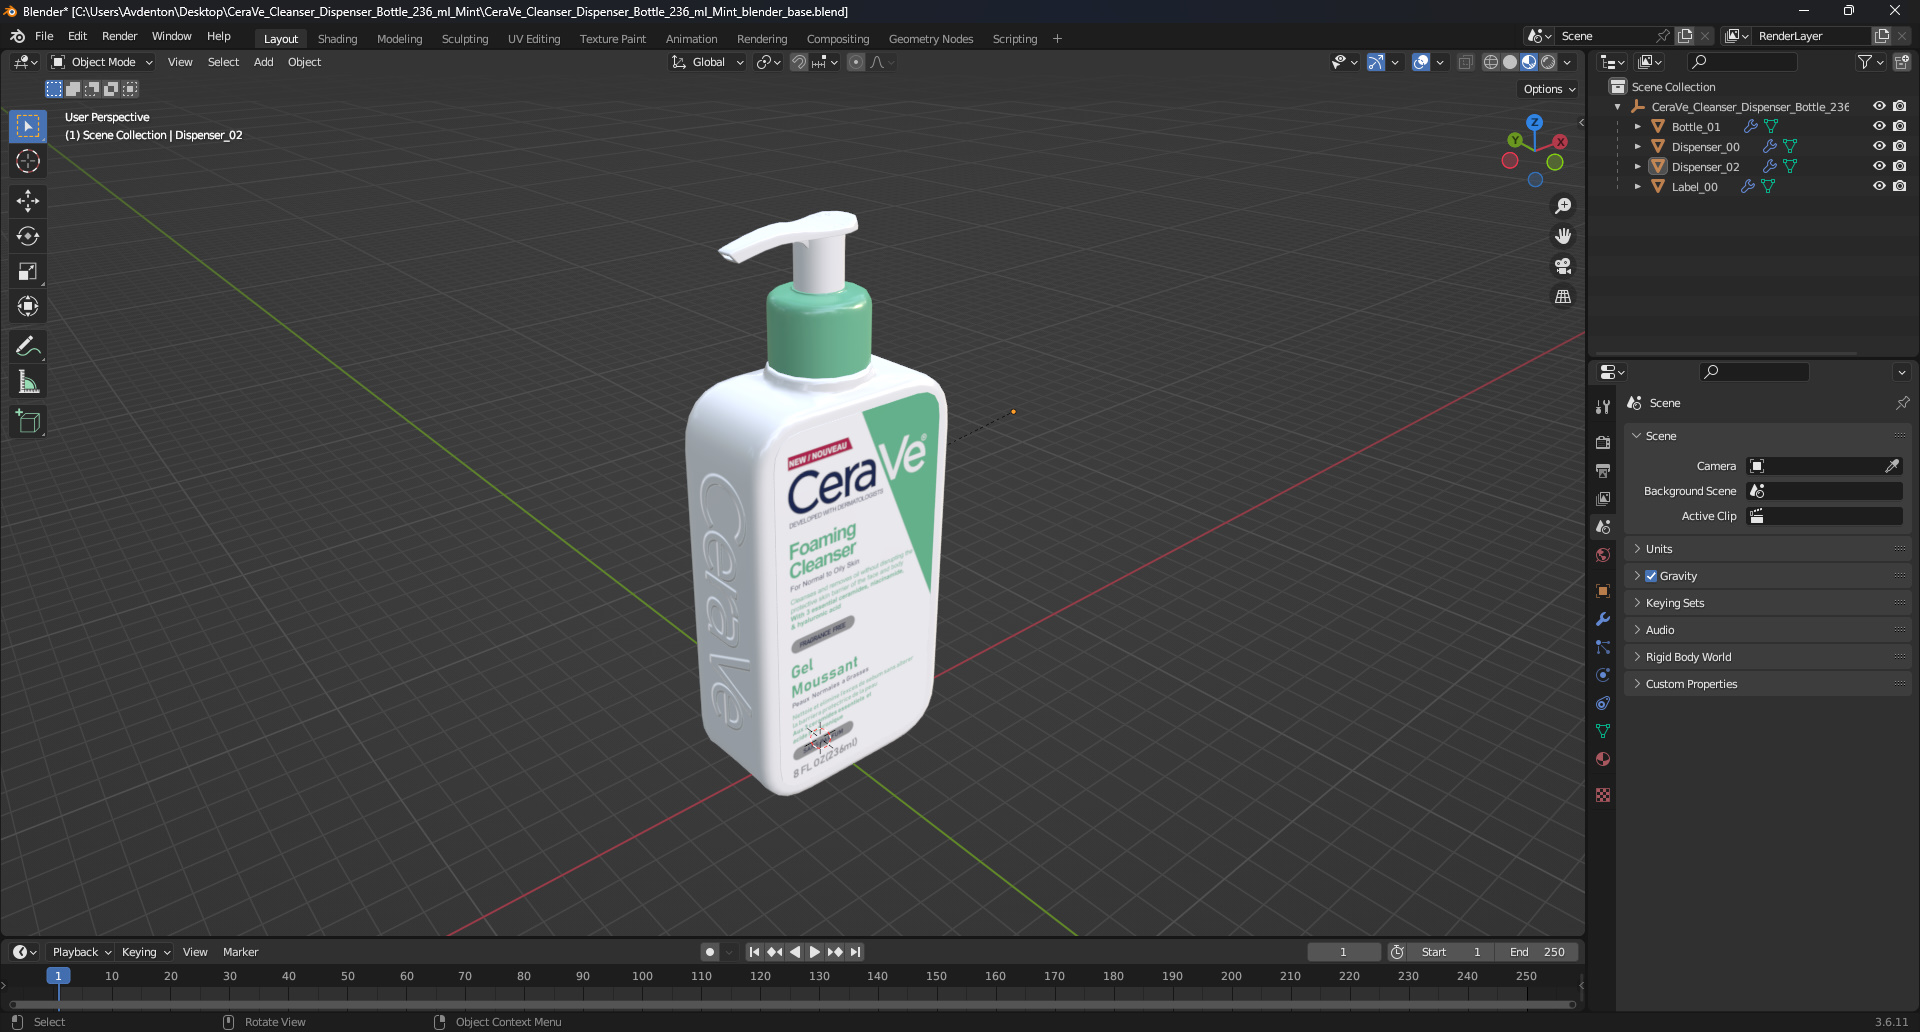Open the Add menu in viewport header
This screenshot has height=1032, width=1920.
(x=263, y=62)
